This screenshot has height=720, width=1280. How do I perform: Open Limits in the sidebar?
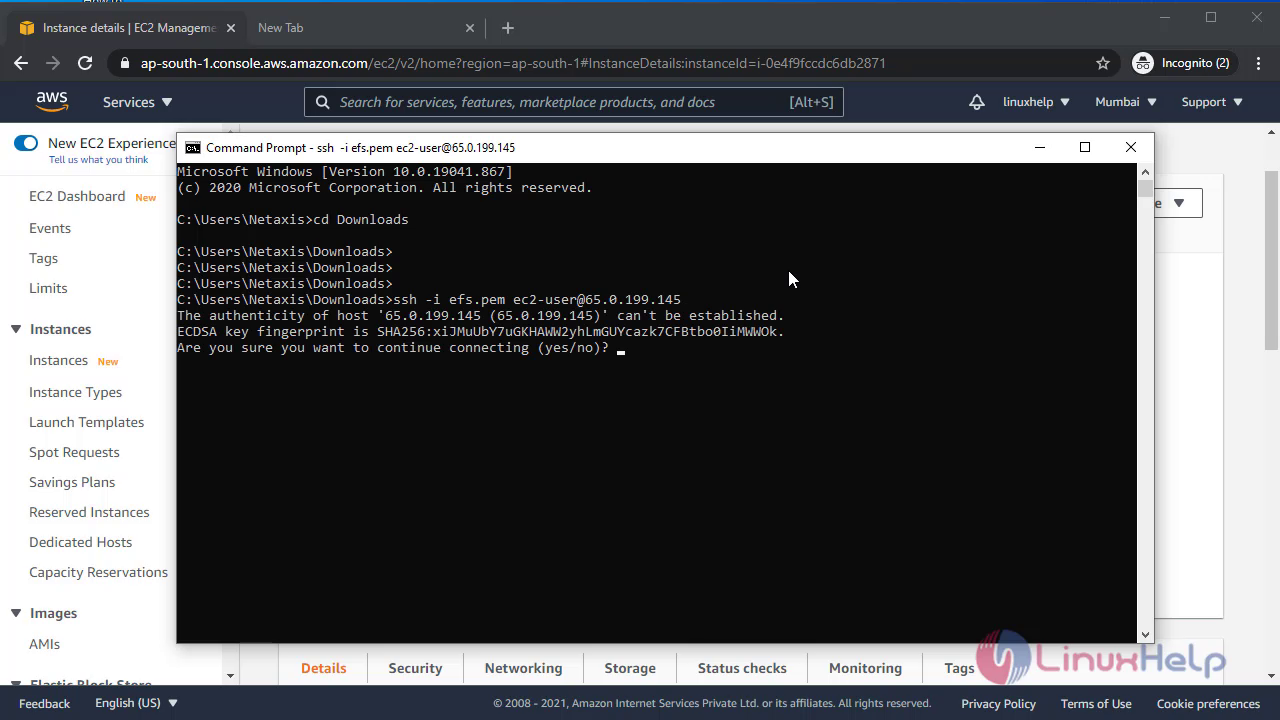coord(48,288)
